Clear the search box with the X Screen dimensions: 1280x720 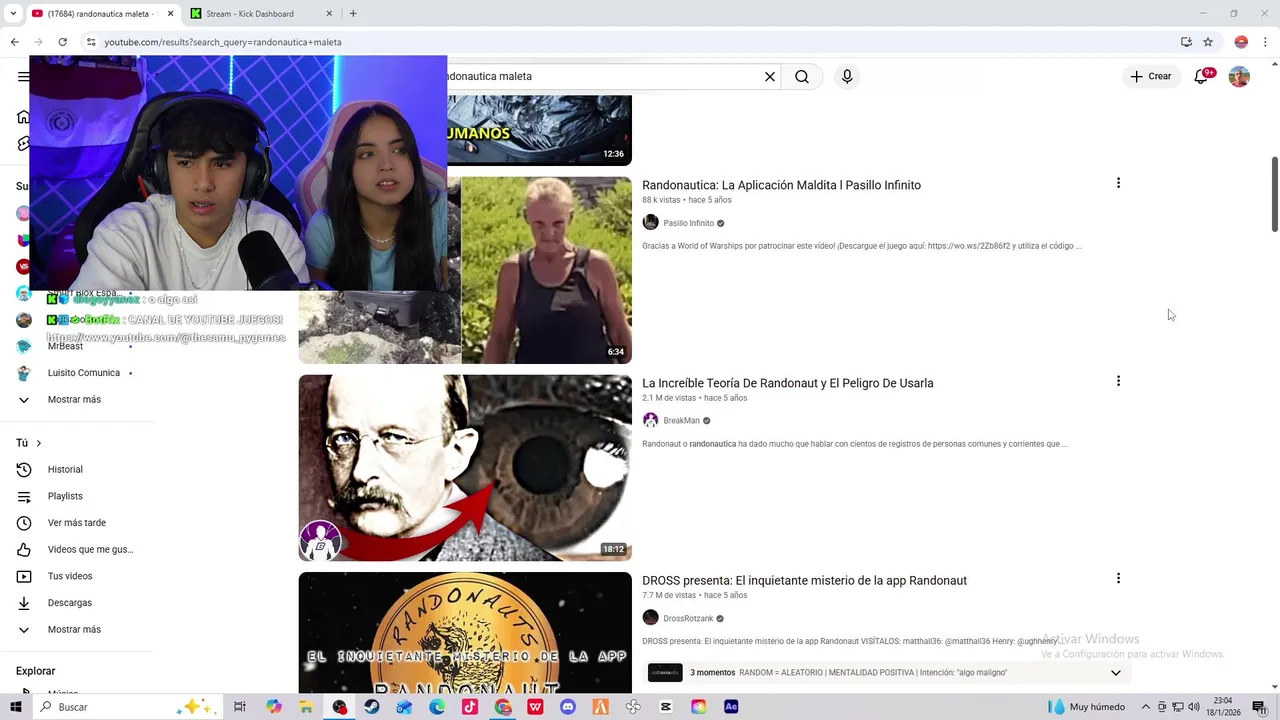tap(770, 76)
